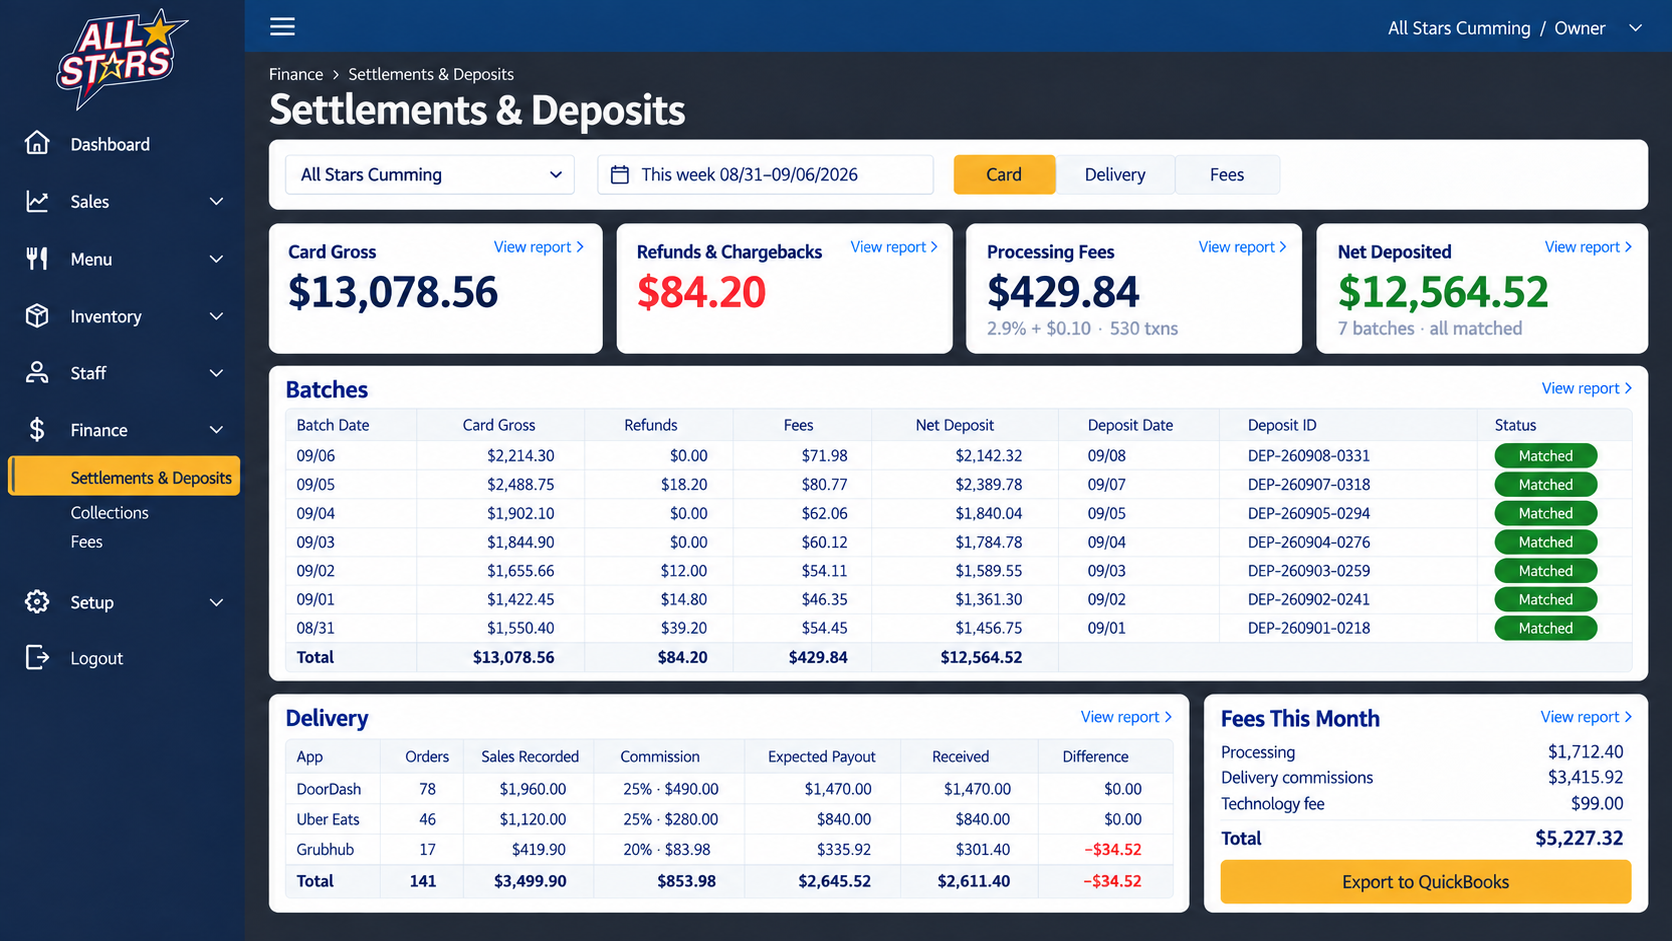
Task: Click Technology fee $99.00 value
Action: [1597, 803]
